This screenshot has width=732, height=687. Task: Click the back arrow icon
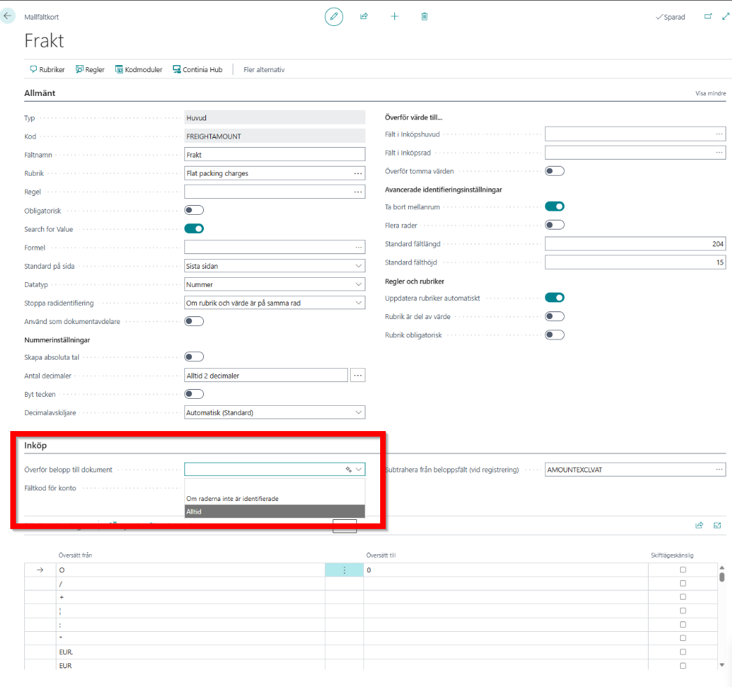10,17
